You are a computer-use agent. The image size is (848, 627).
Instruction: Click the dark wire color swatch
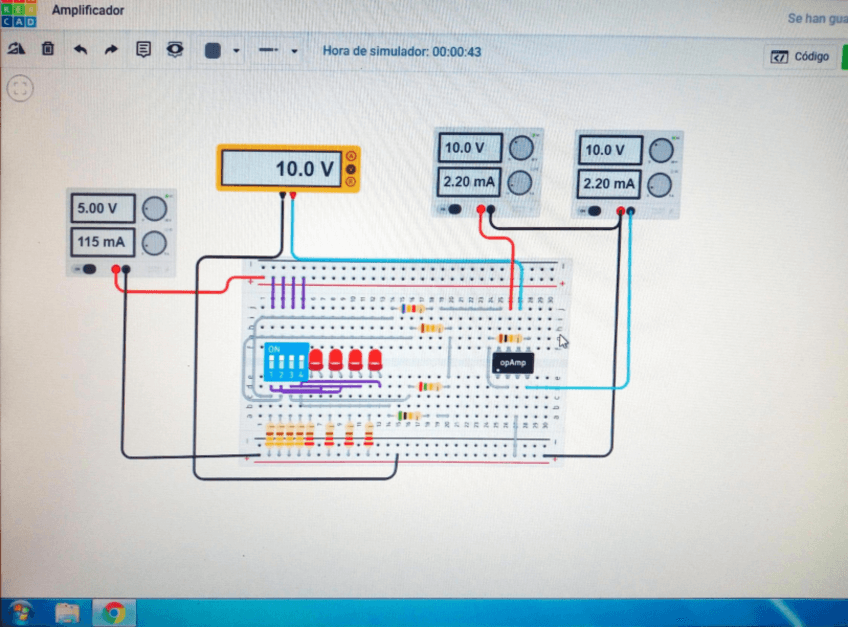pos(212,50)
